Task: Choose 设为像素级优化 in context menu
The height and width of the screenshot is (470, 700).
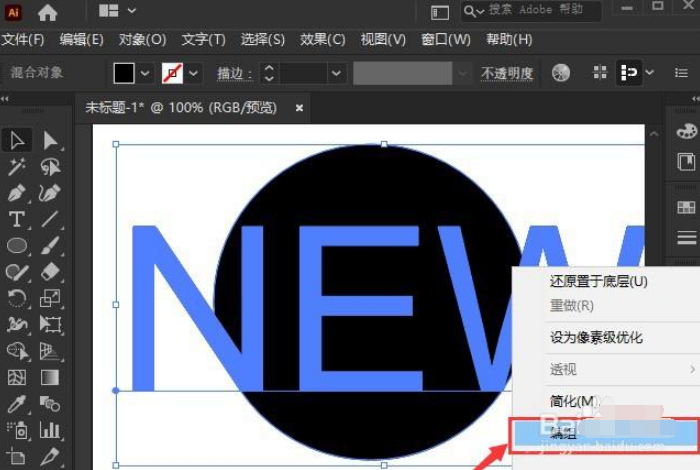Action: tap(596, 337)
